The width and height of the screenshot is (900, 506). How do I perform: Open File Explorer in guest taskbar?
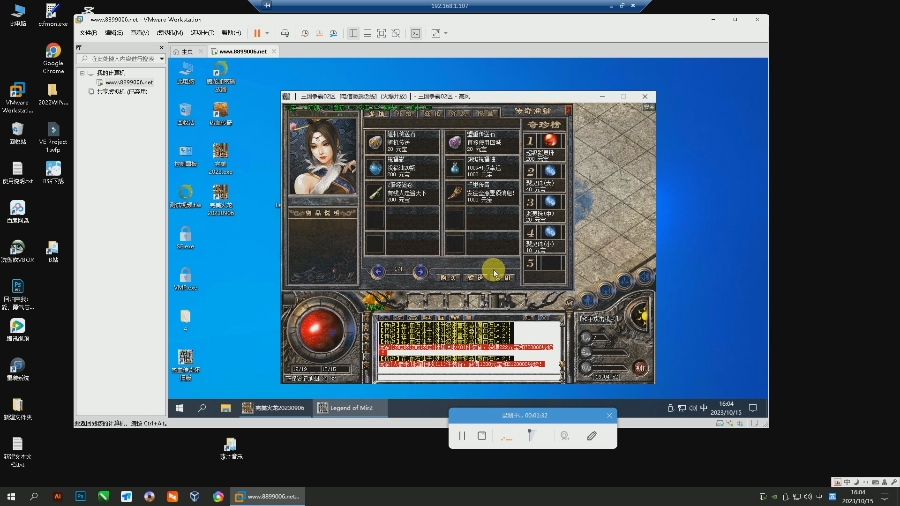226,408
